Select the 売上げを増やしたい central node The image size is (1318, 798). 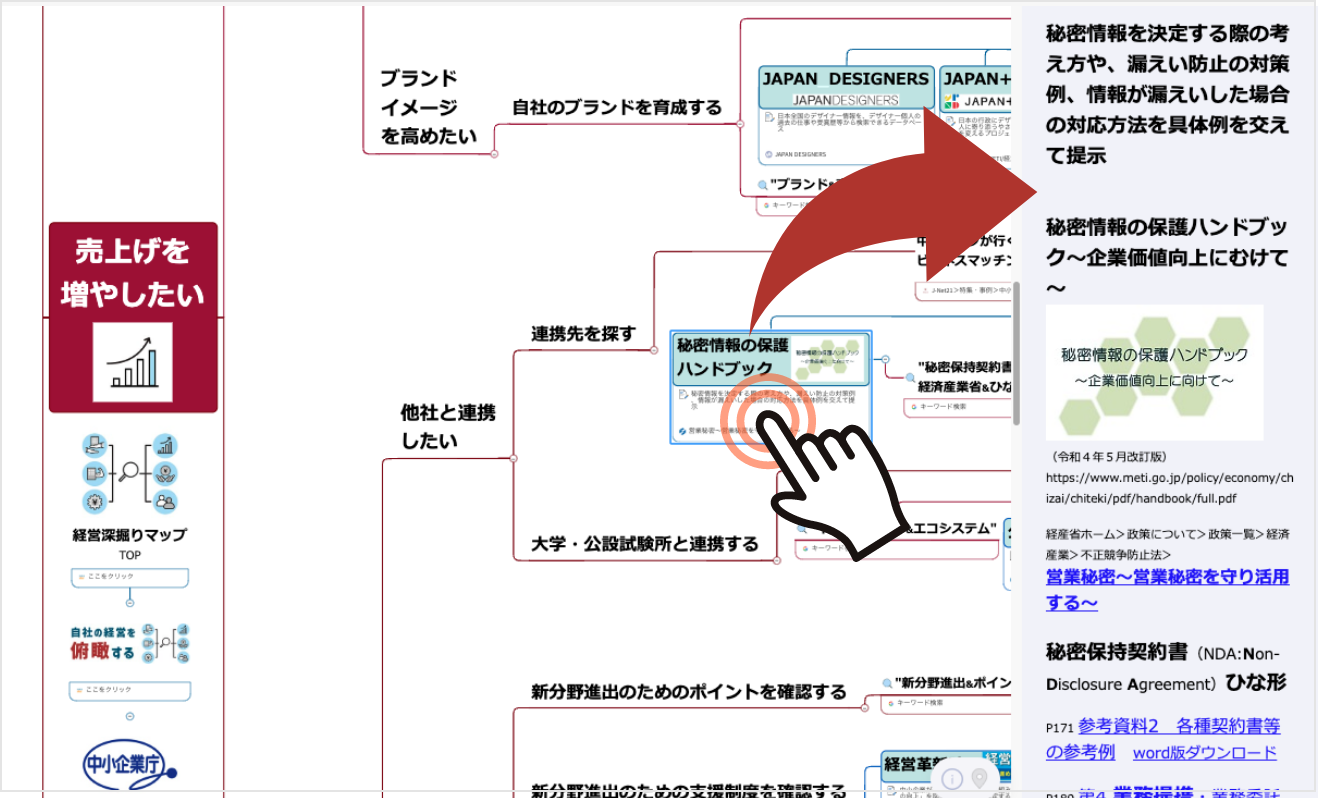(x=133, y=317)
